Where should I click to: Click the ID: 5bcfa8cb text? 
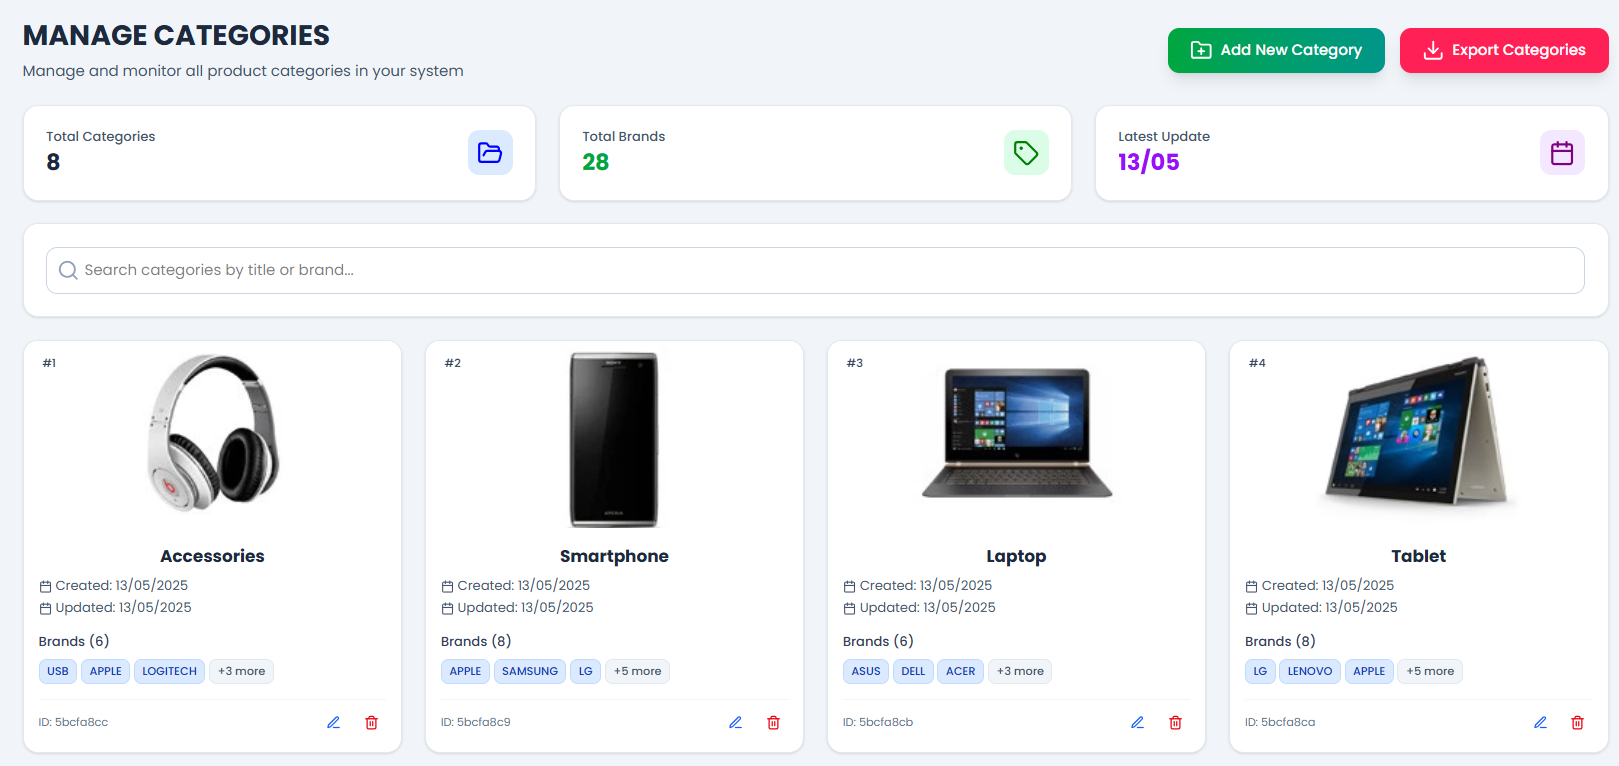point(878,722)
